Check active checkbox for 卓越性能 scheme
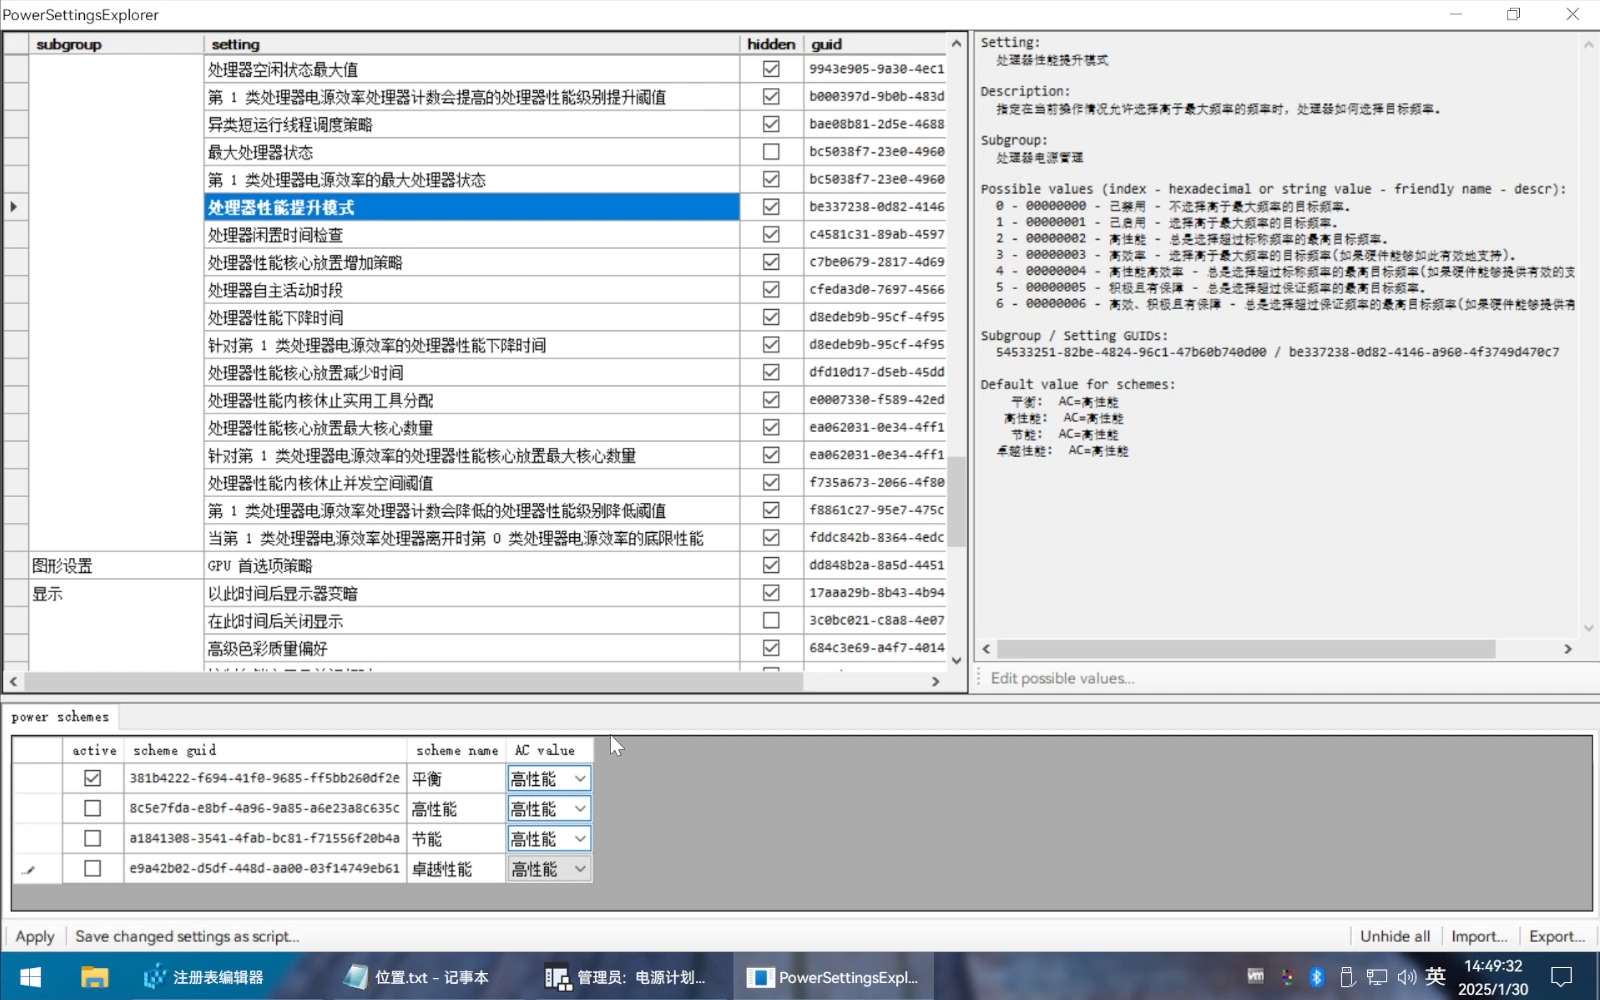This screenshot has width=1600, height=1000. tap(93, 868)
